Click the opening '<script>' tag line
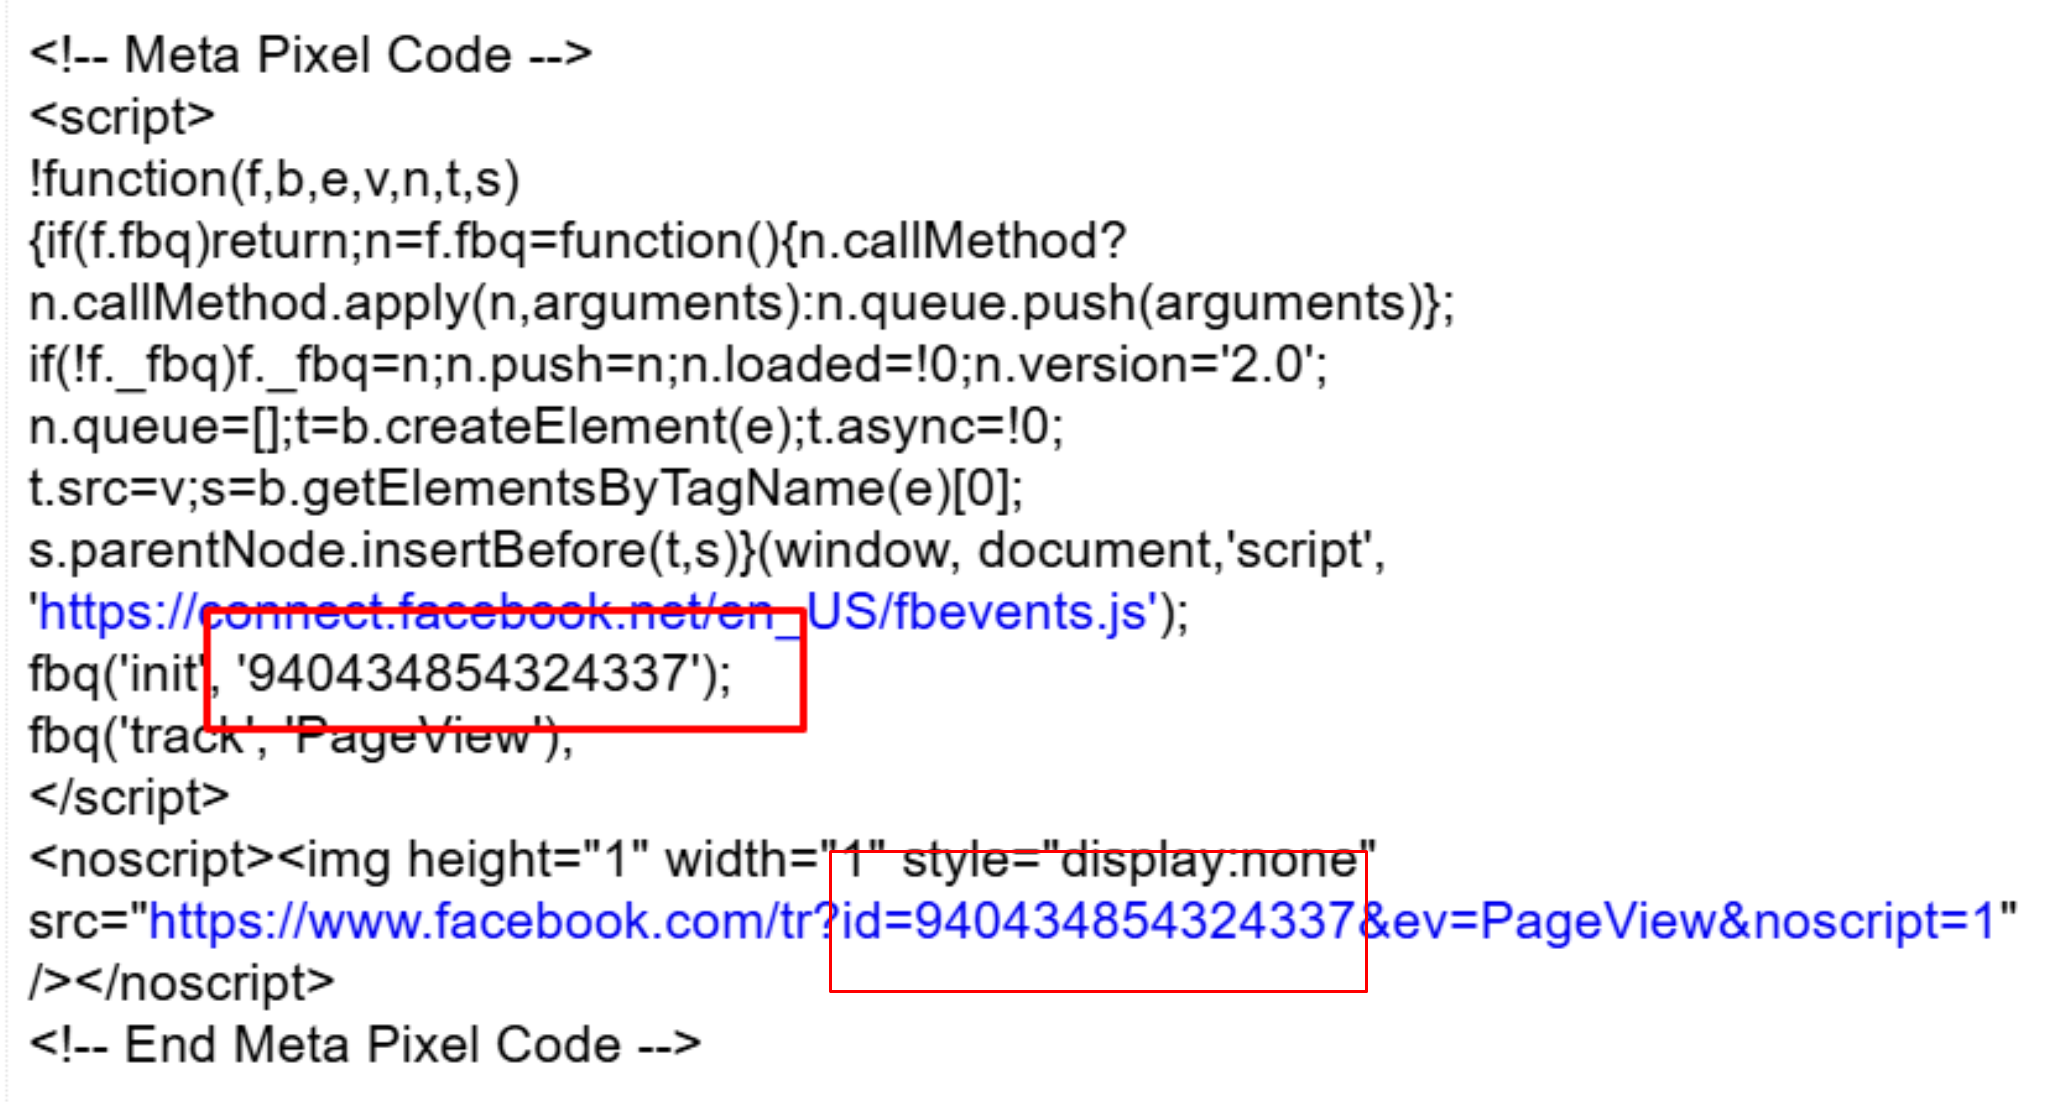This screenshot has width=2055, height=1102. 122,117
